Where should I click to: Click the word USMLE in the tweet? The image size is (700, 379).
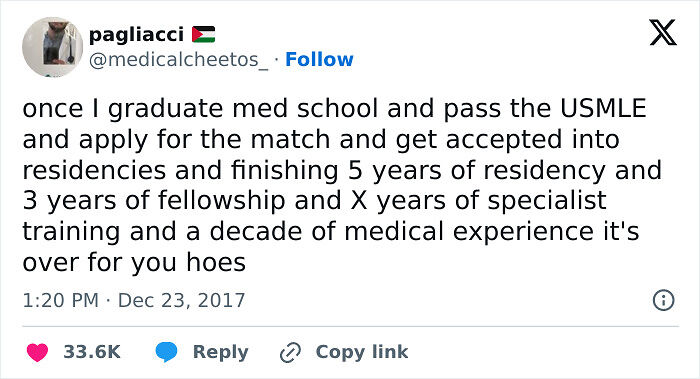coord(603,108)
